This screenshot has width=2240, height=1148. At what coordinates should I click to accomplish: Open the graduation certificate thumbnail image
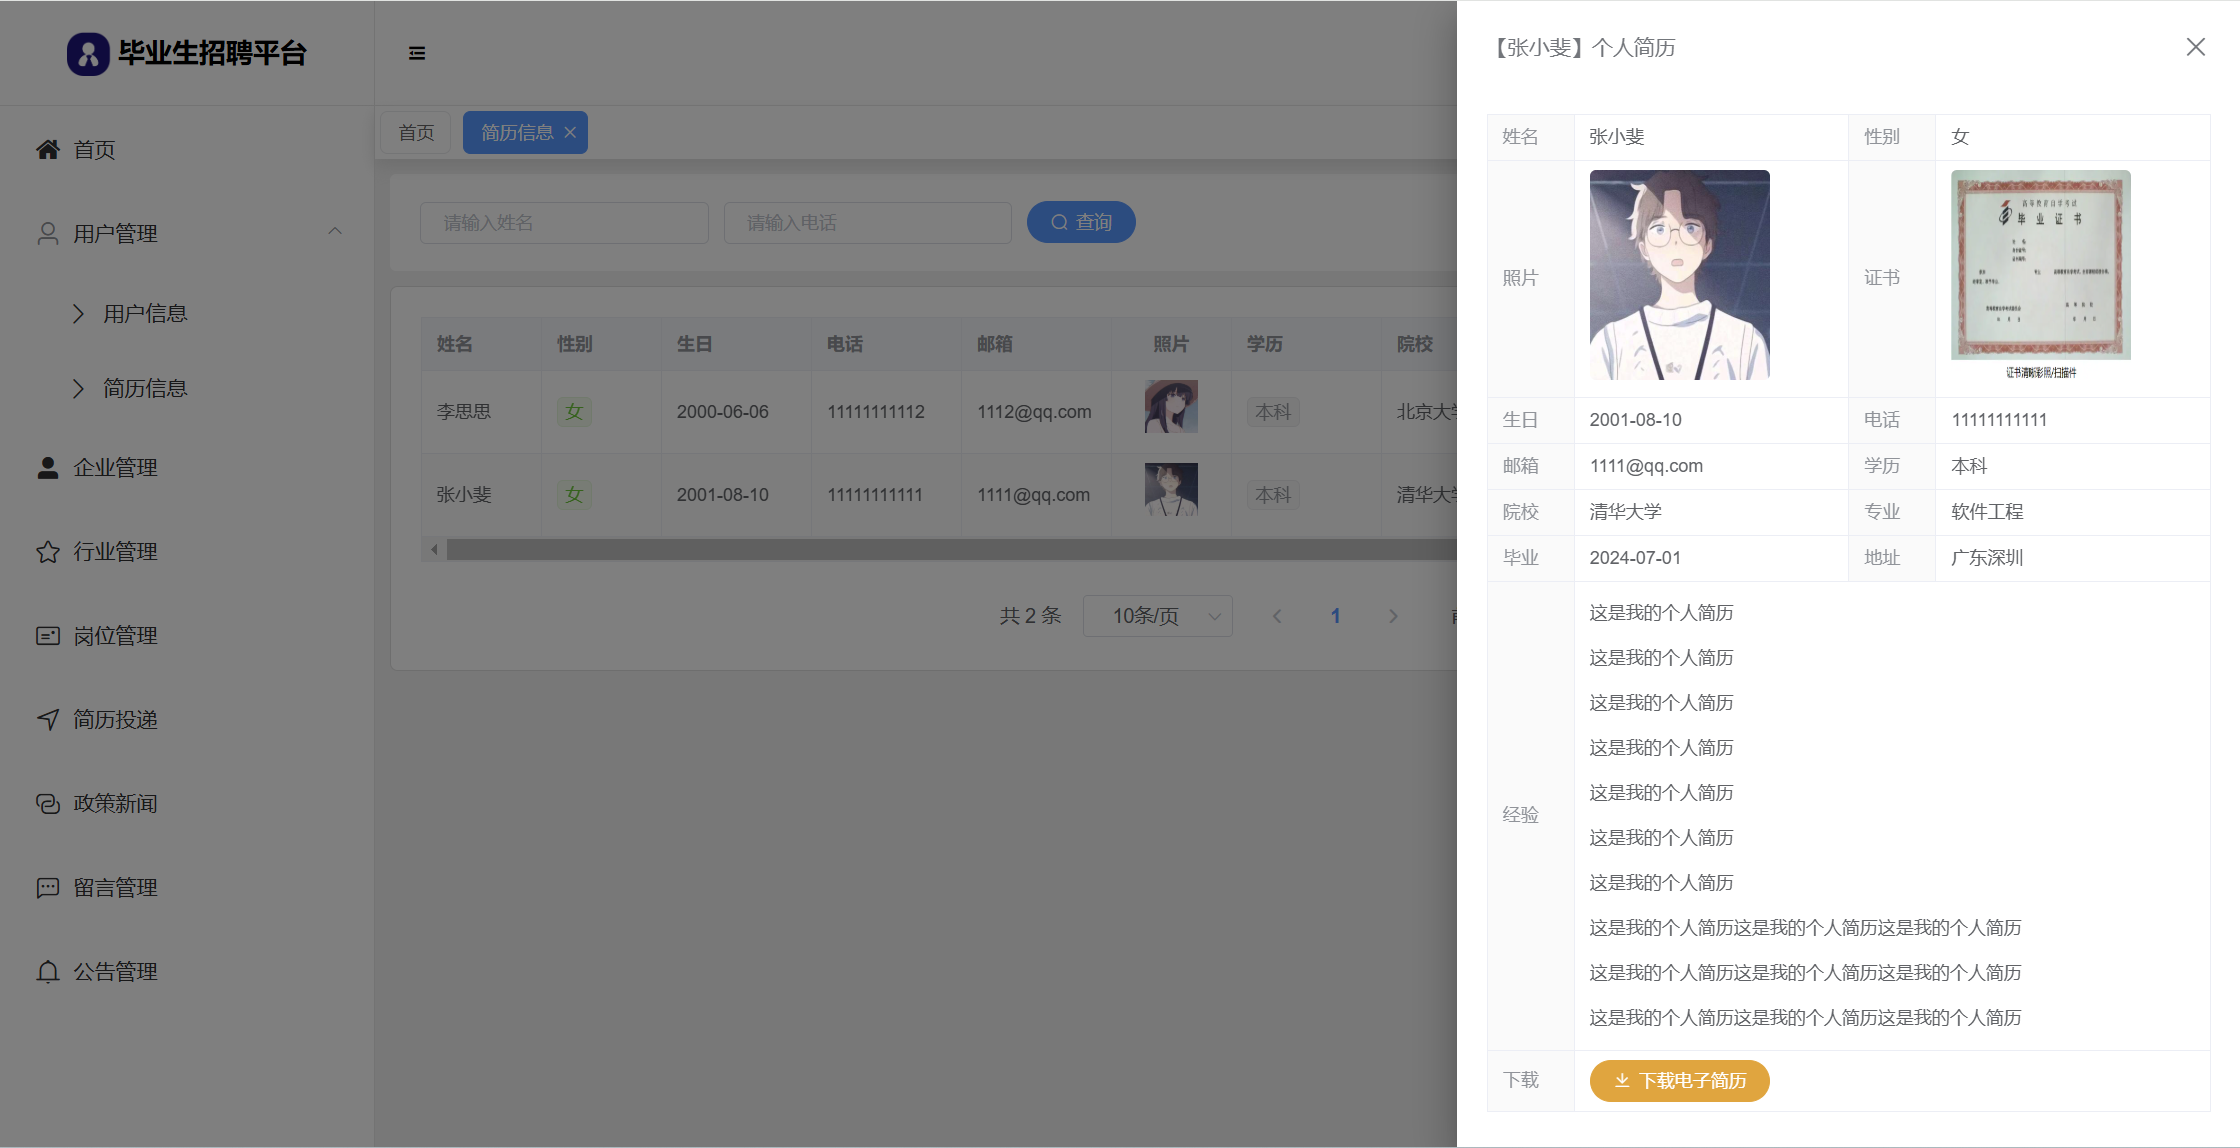(2040, 265)
